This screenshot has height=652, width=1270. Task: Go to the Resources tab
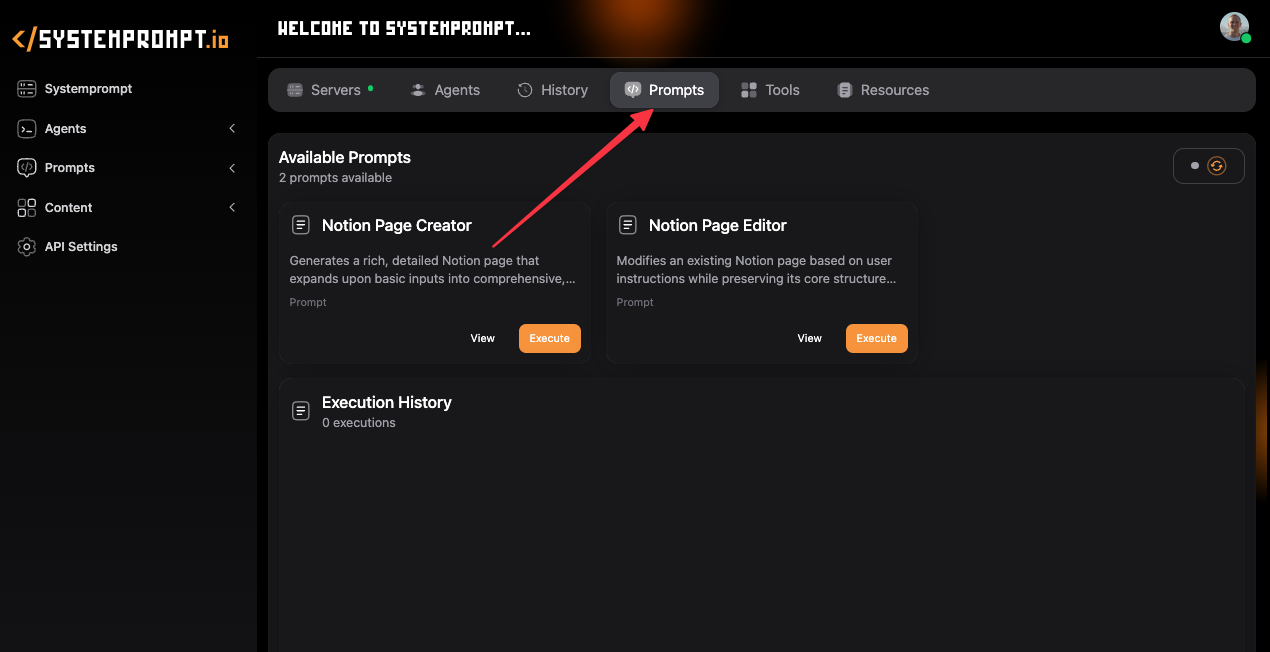(x=883, y=90)
